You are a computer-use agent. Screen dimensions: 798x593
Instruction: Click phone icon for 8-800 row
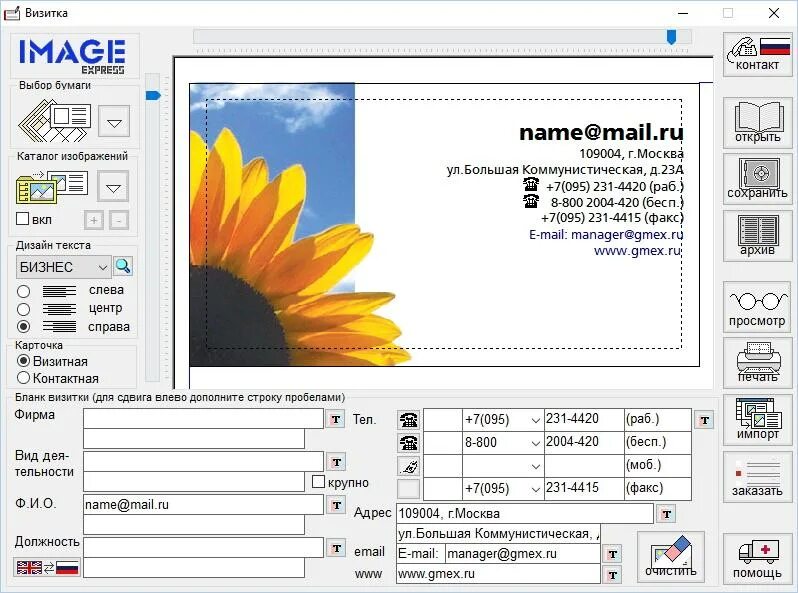[x=409, y=443]
